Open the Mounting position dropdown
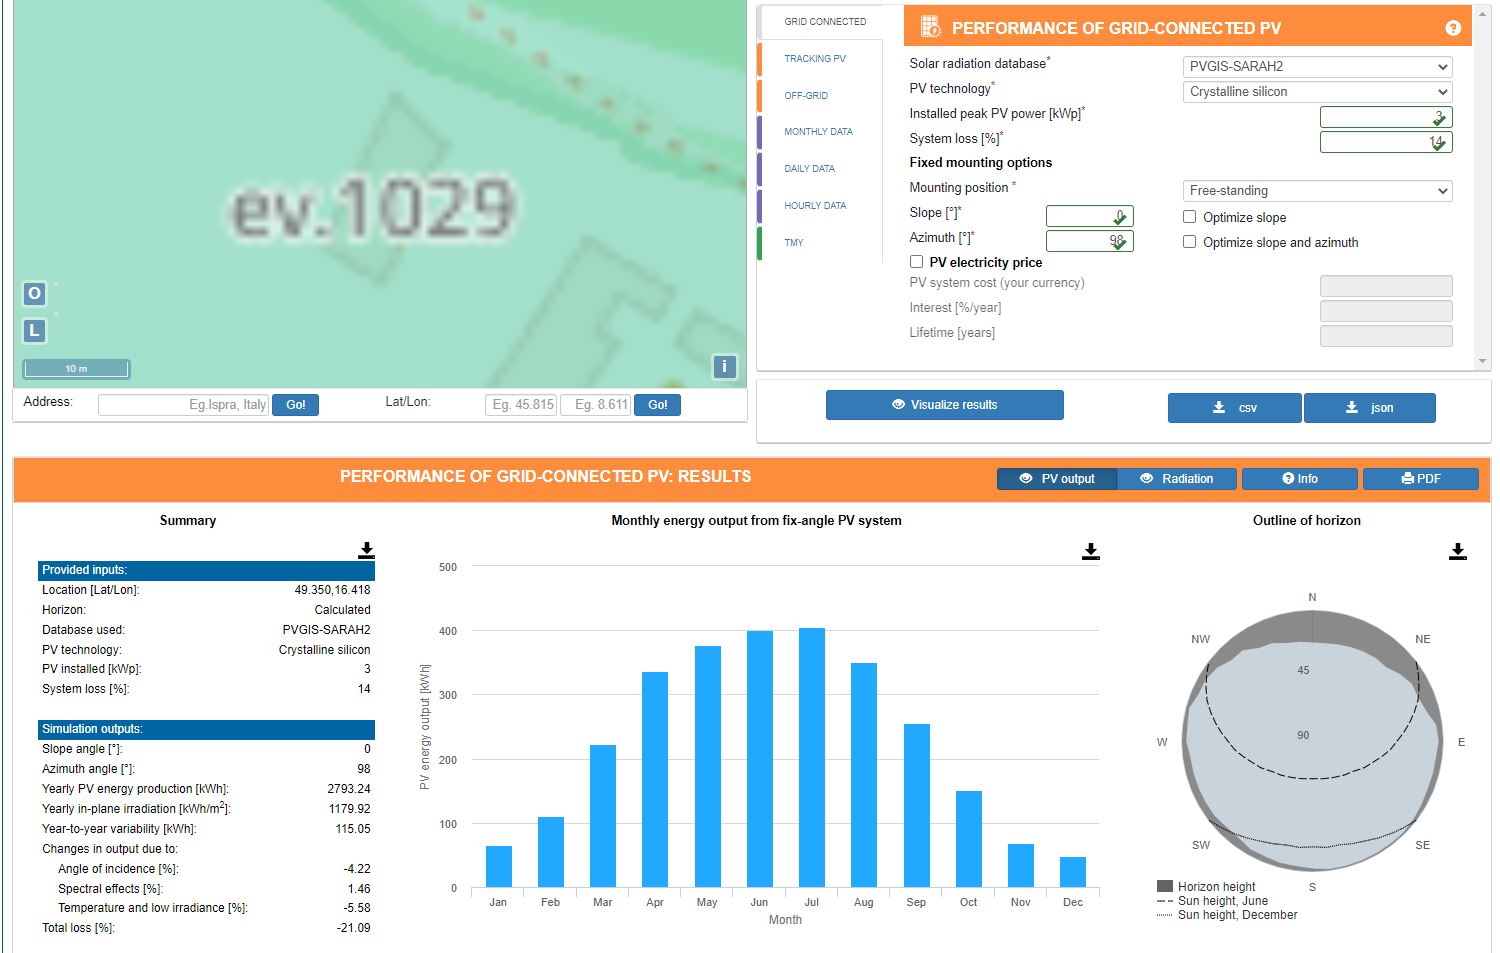The width and height of the screenshot is (1500, 953). pyautogui.click(x=1317, y=191)
